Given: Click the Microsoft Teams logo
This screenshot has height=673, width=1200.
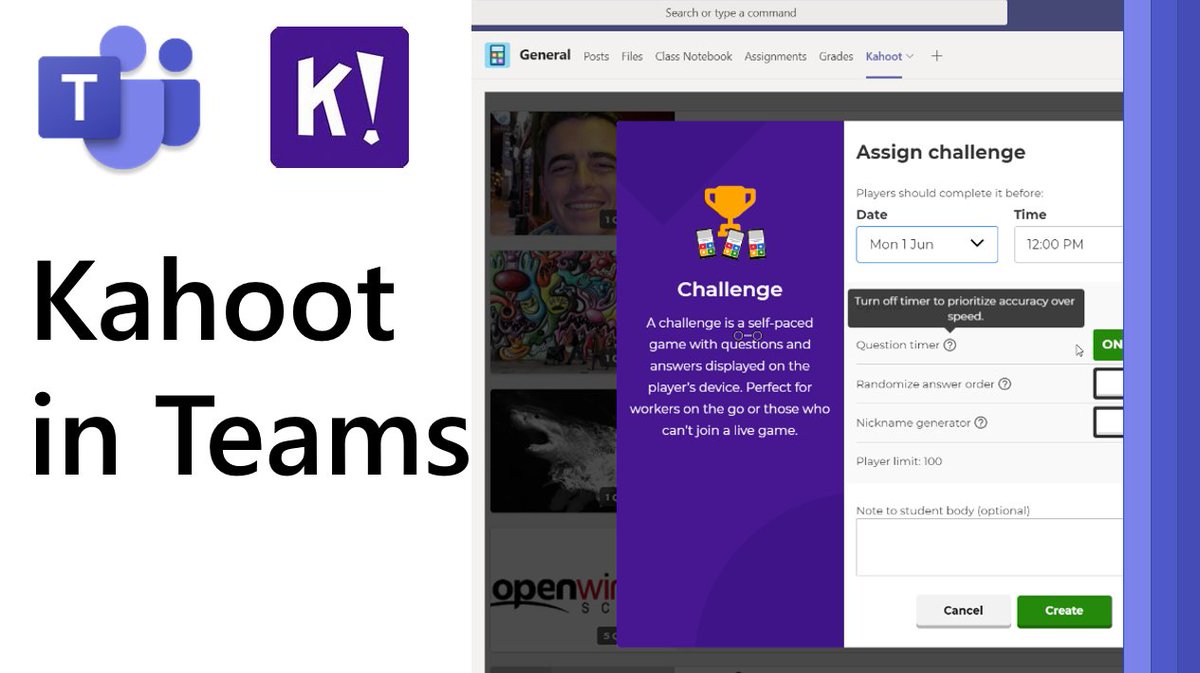Looking at the screenshot, I should tap(119, 98).
